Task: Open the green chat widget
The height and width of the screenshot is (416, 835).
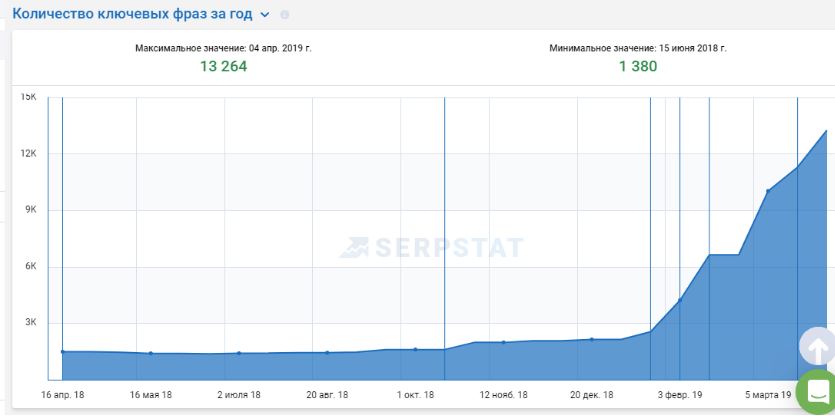Action: click(x=817, y=392)
